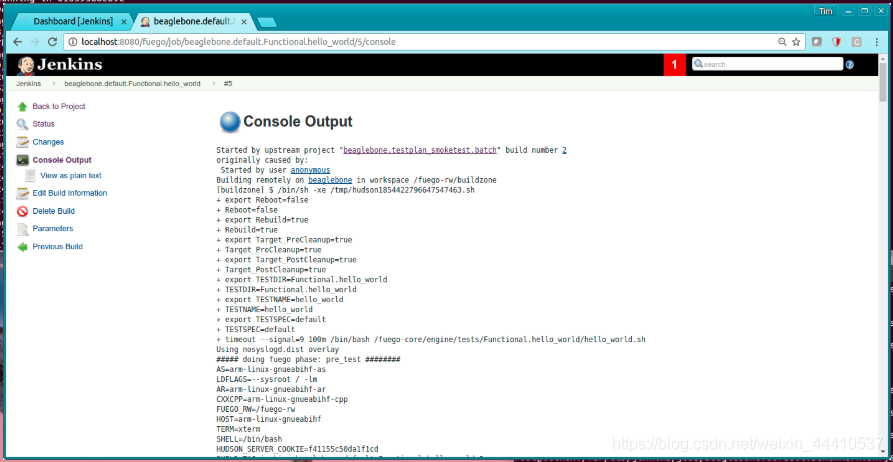Open the Changes link
893x462 pixels.
[48, 142]
